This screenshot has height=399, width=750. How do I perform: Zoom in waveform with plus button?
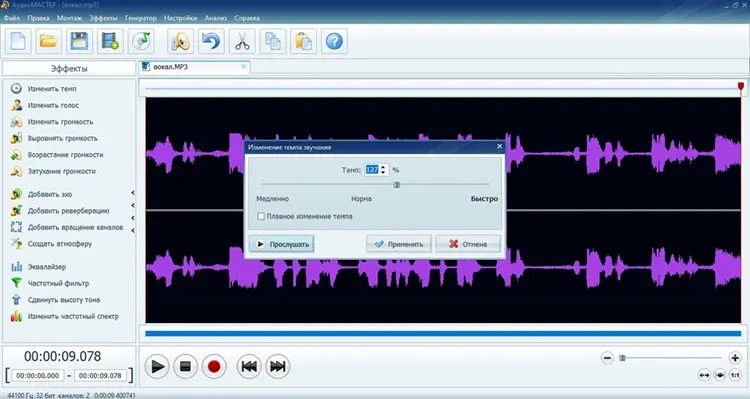[x=735, y=358]
